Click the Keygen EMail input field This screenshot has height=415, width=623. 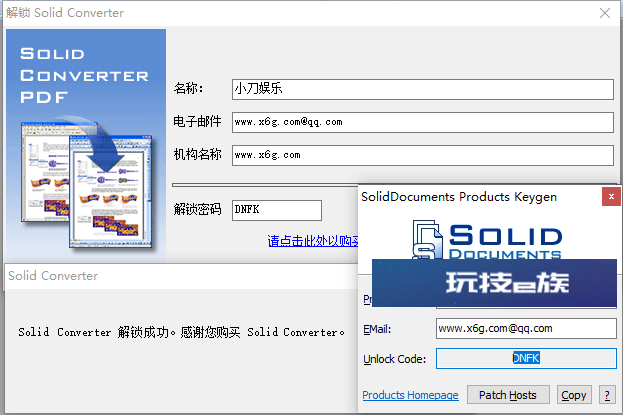click(526, 328)
